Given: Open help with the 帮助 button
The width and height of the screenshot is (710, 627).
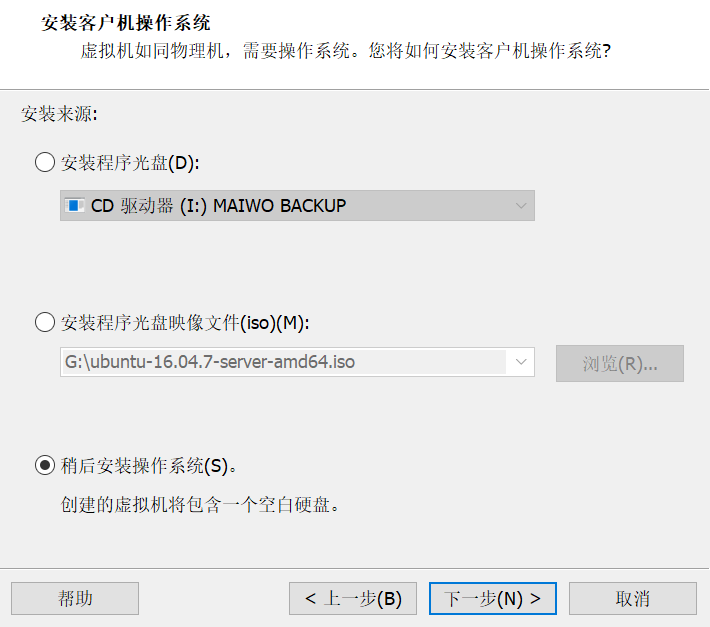Looking at the screenshot, I should tap(75, 598).
